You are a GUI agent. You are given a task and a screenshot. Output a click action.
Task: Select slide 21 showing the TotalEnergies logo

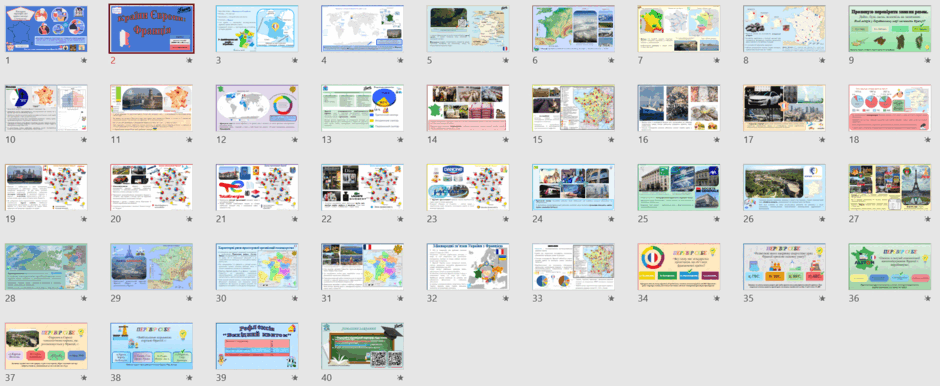257,188
